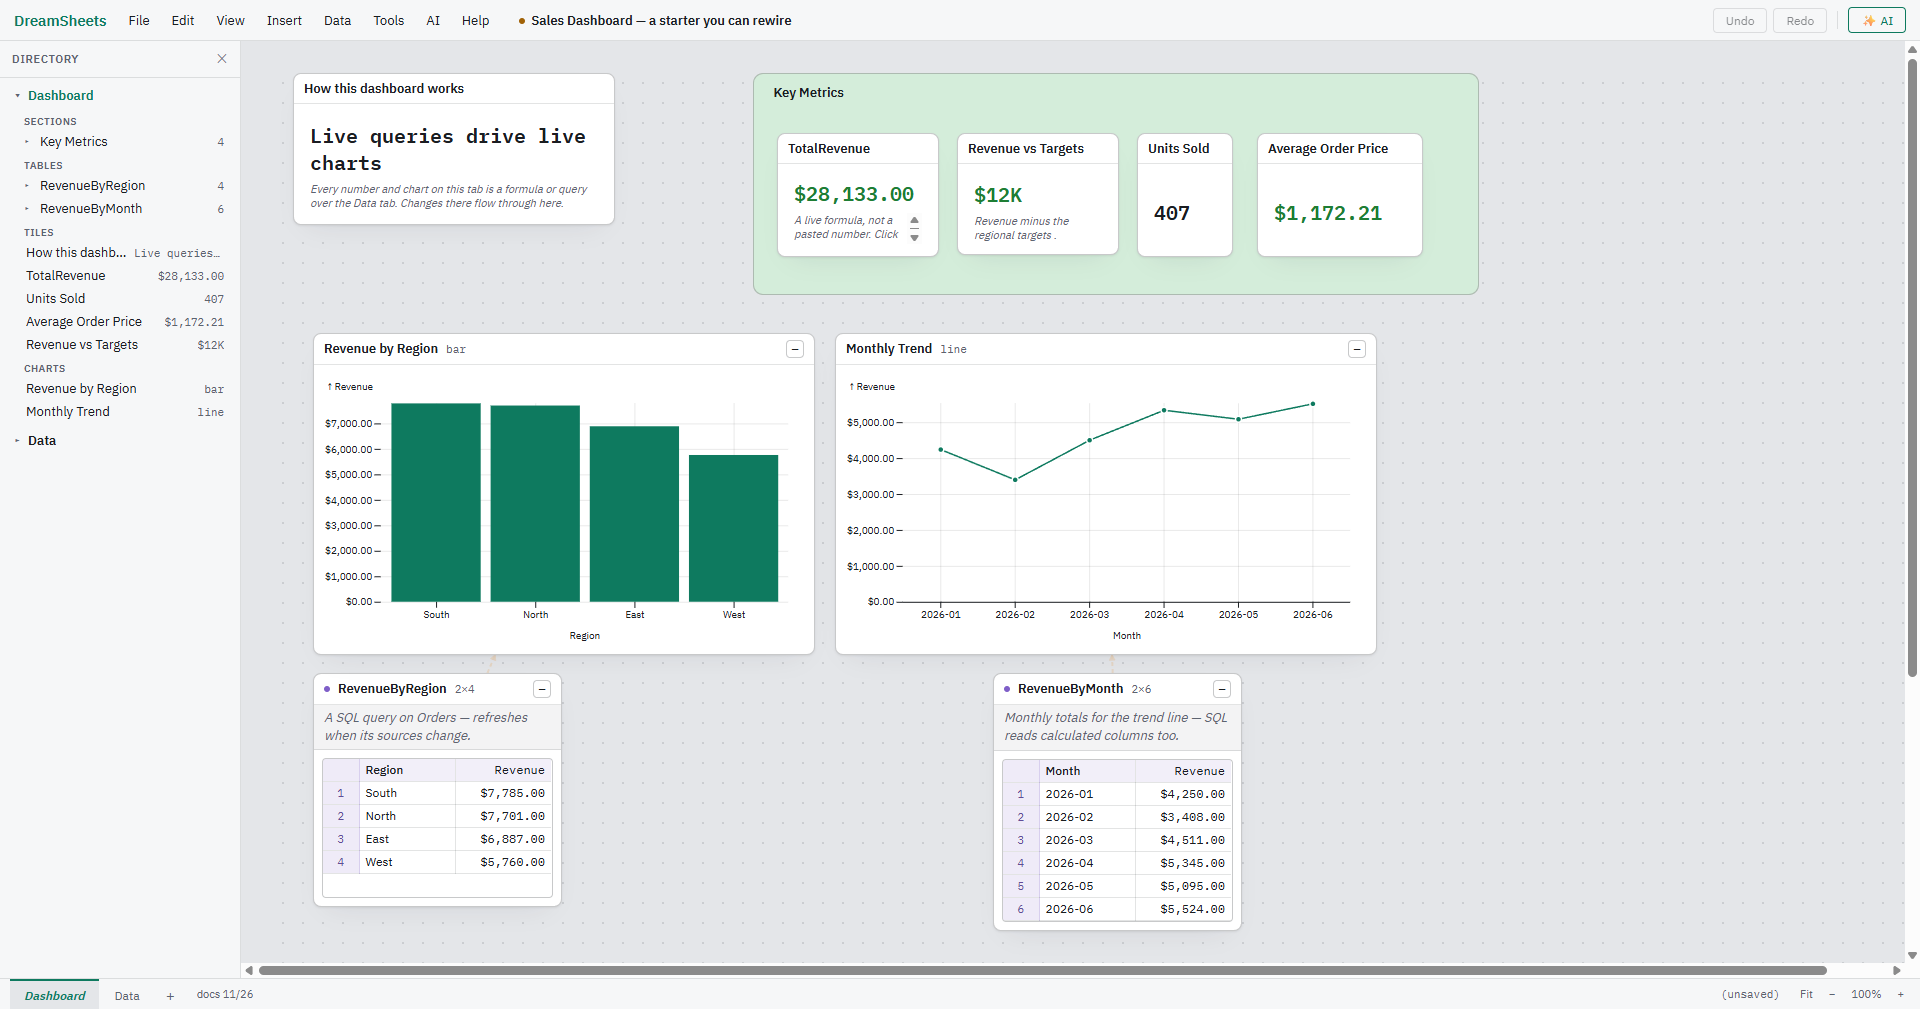
Task: Click the South revenue cell $7,785.00
Action: pos(504,794)
